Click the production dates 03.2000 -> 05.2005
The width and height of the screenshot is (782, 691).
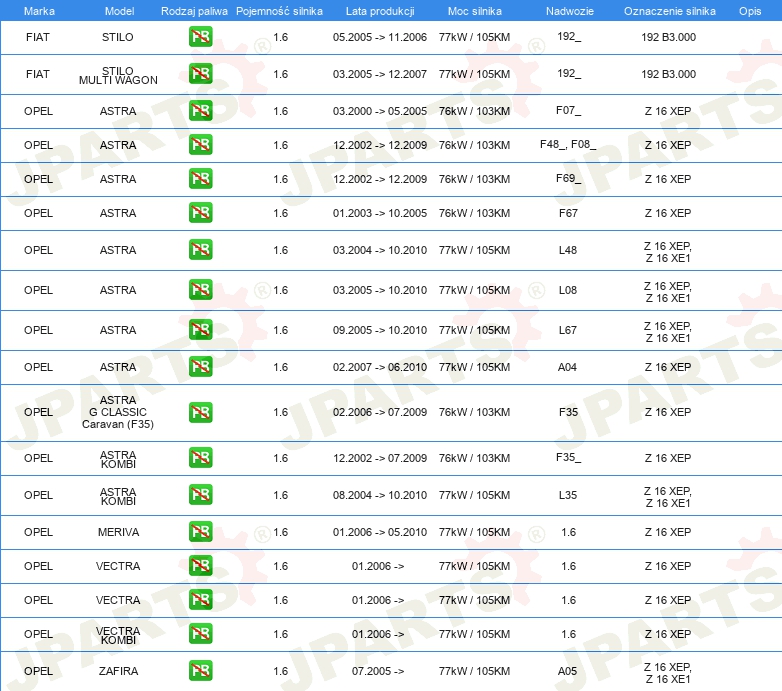[380, 111]
